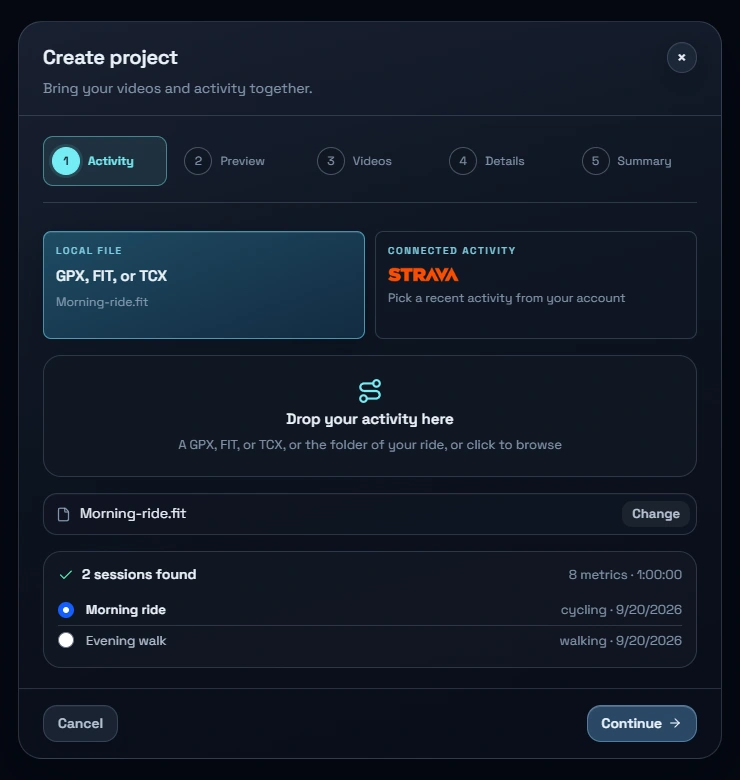Click the route icon in the drop zone

point(370,391)
